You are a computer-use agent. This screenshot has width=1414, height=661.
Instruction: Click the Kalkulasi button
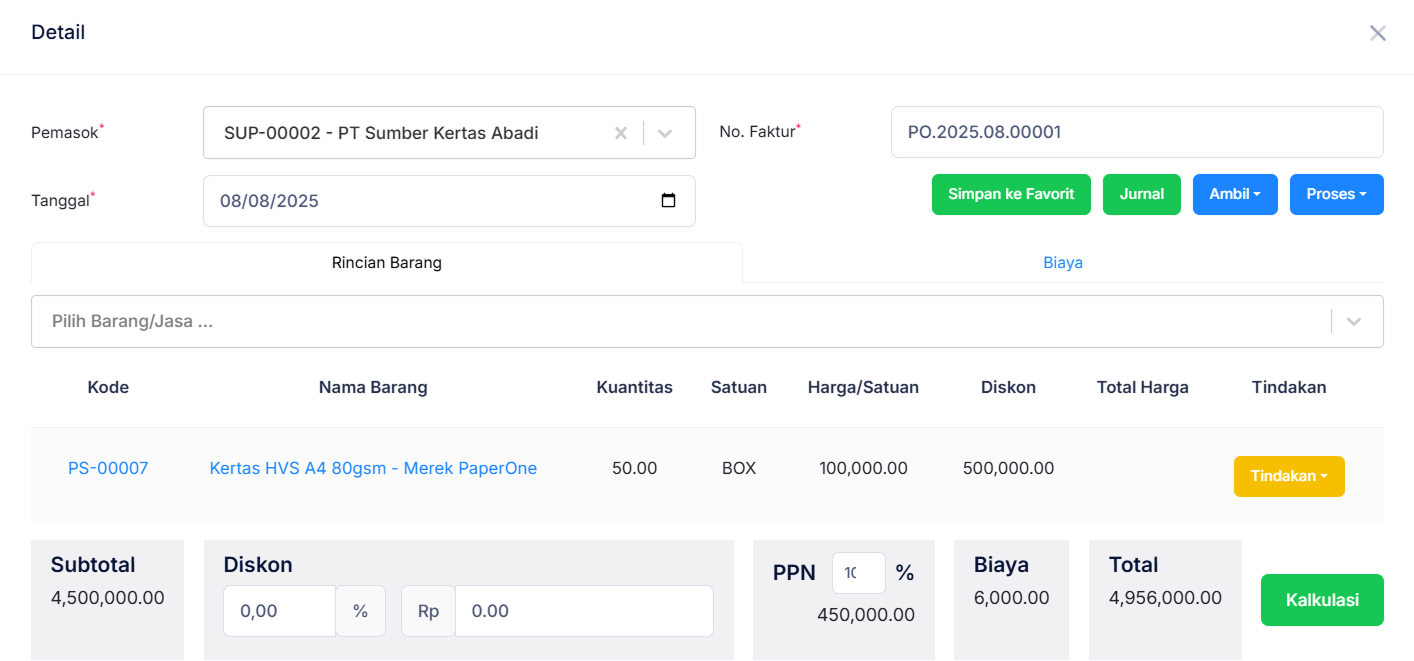coord(1322,600)
